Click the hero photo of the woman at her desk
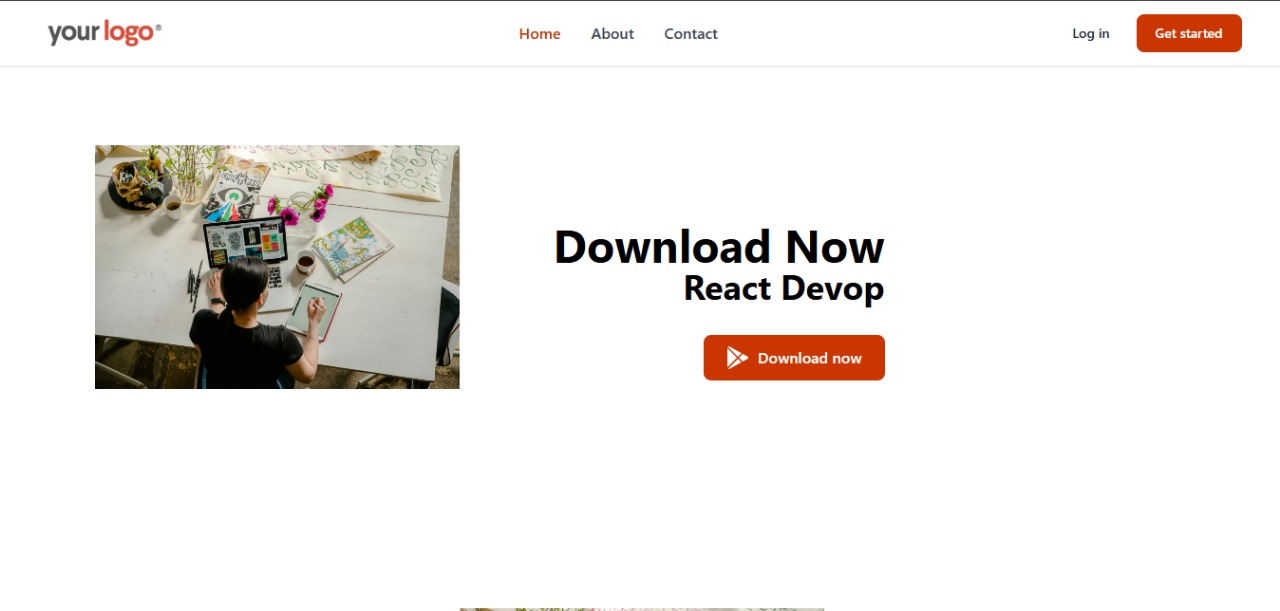This screenshot has width=1280, height=611. click(277, 267)
